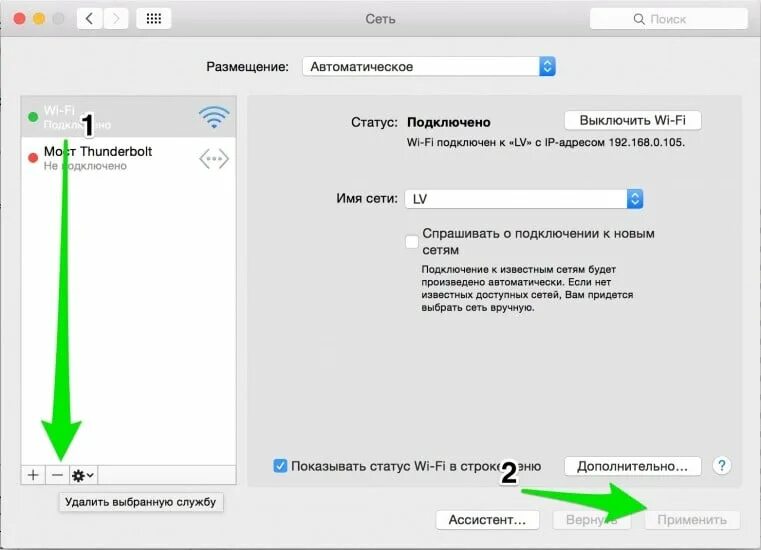Screen dimensions: 761x550
Task: Click the Thunderbolt bridge arrows icon
Action: (214, 159)
